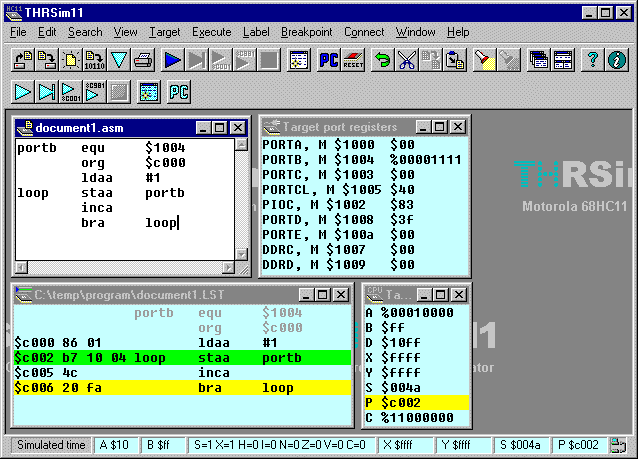
Task: Select the highlighted P $c002 register row
Action: [414, 401]
